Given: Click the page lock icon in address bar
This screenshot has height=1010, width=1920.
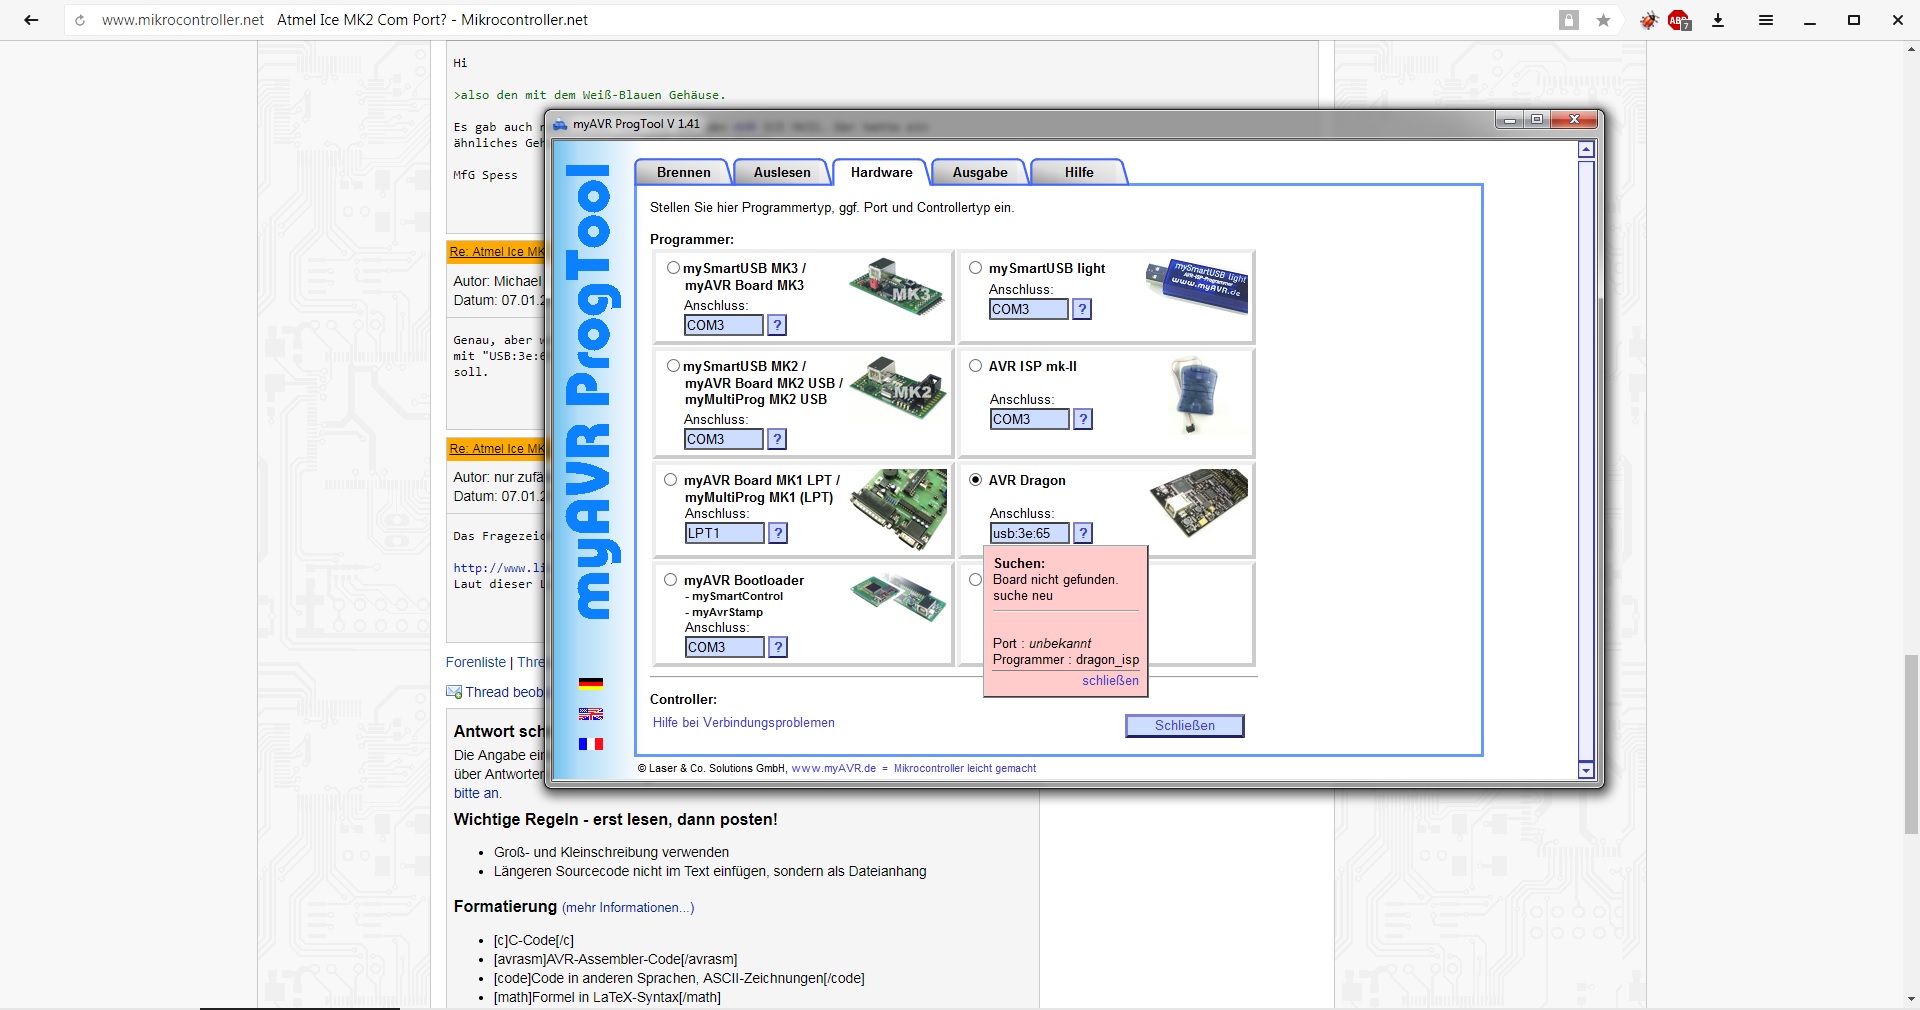Looking at the screenshot, I should pos(1569,20).
